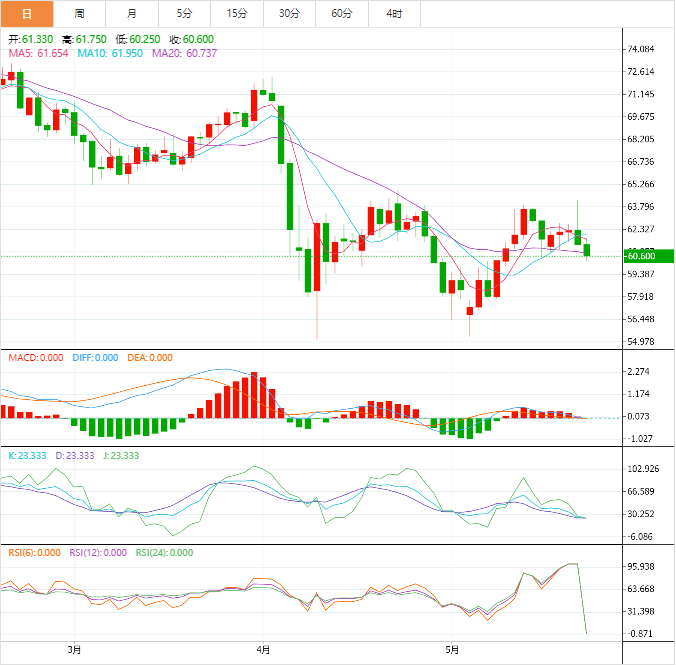Click the DEA: 0.000 indicator label
This screenshot has width=676, height=665.
coord(150,358)
